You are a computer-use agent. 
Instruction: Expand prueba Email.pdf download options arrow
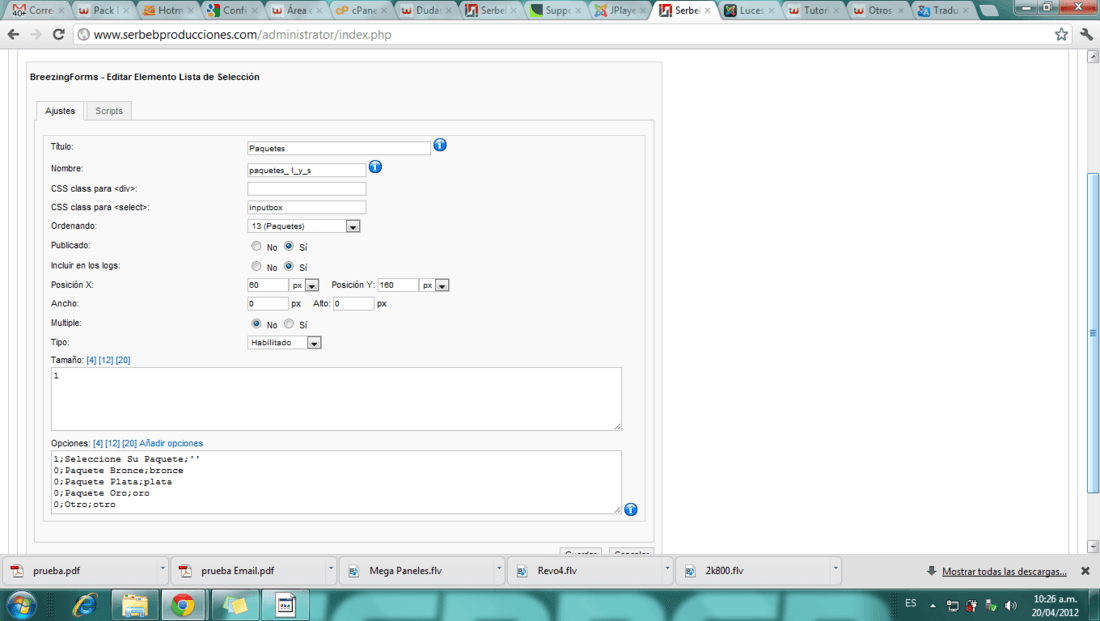(330, 569)
